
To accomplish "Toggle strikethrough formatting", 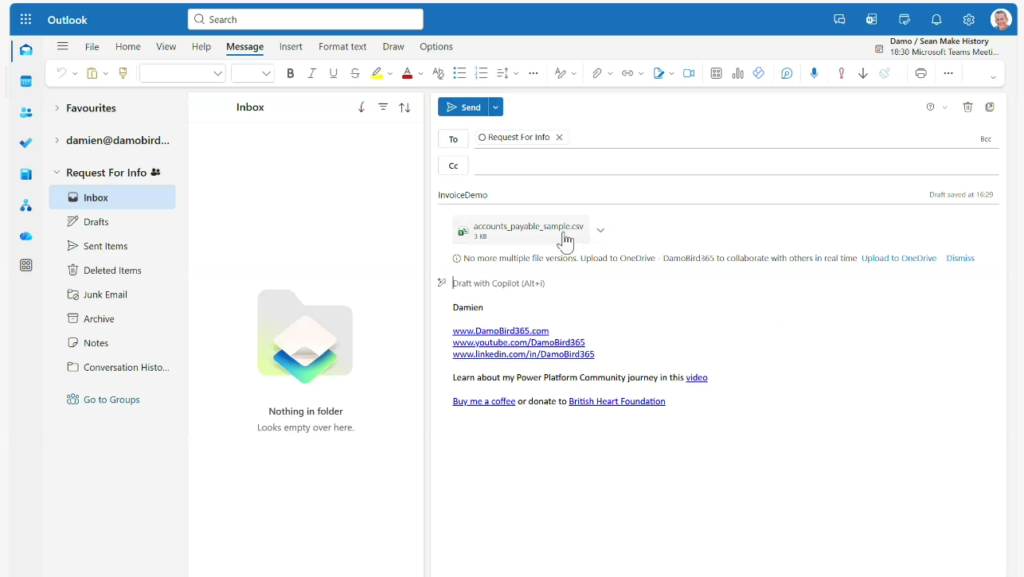I will point(354,73).
